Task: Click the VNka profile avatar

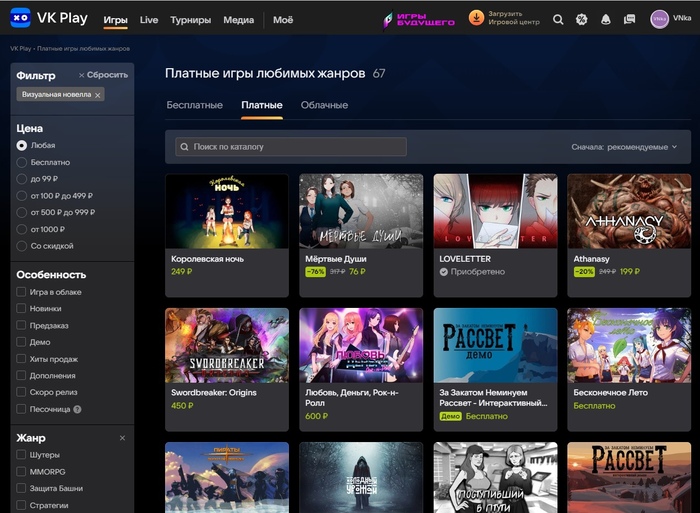Action: 659,19
